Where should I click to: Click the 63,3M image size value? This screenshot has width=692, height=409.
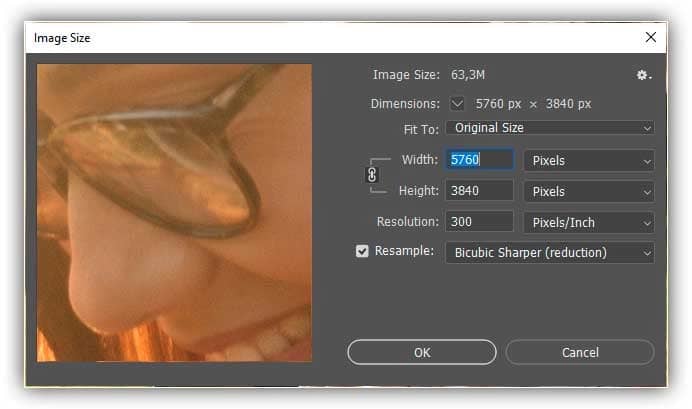pos(468,75)
